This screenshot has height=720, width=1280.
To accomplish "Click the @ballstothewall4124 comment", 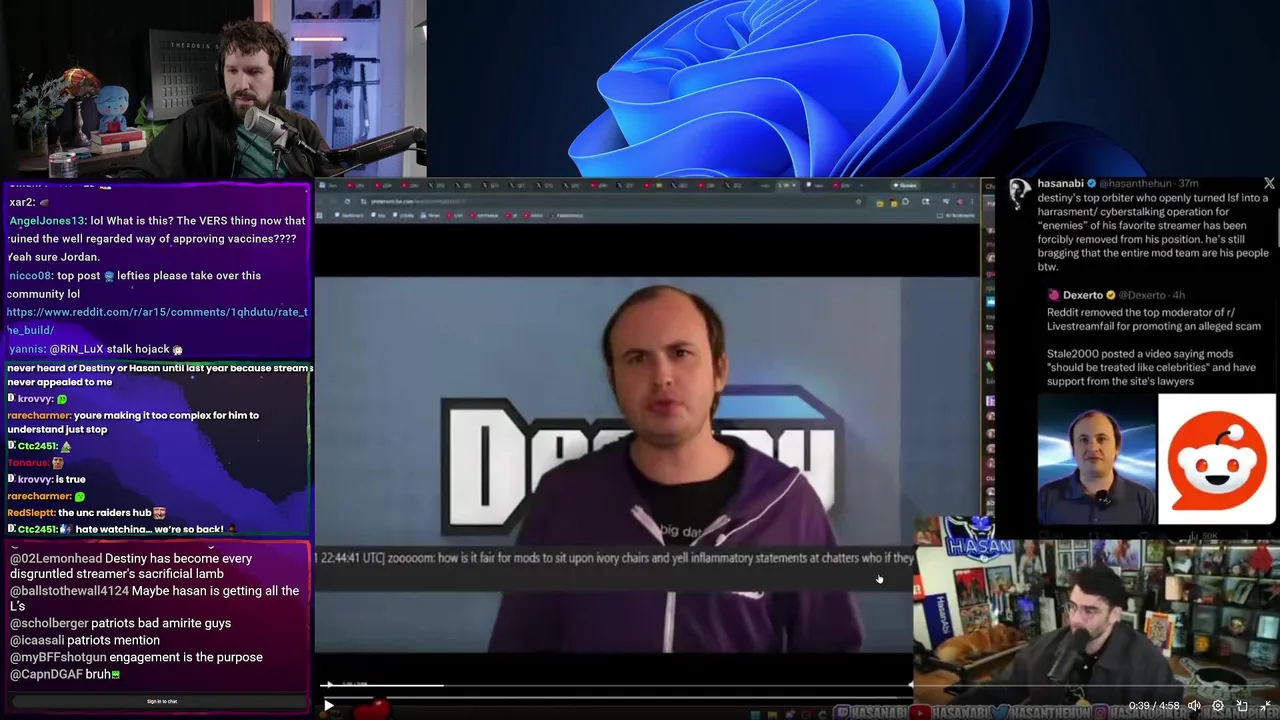I will pos(154,598).
